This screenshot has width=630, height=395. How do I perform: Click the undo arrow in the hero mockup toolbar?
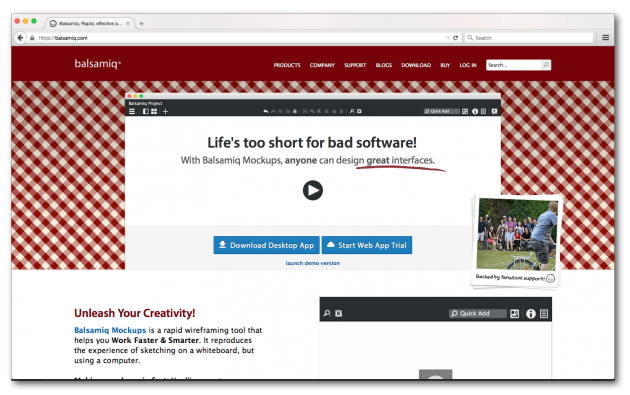point(266,111)
